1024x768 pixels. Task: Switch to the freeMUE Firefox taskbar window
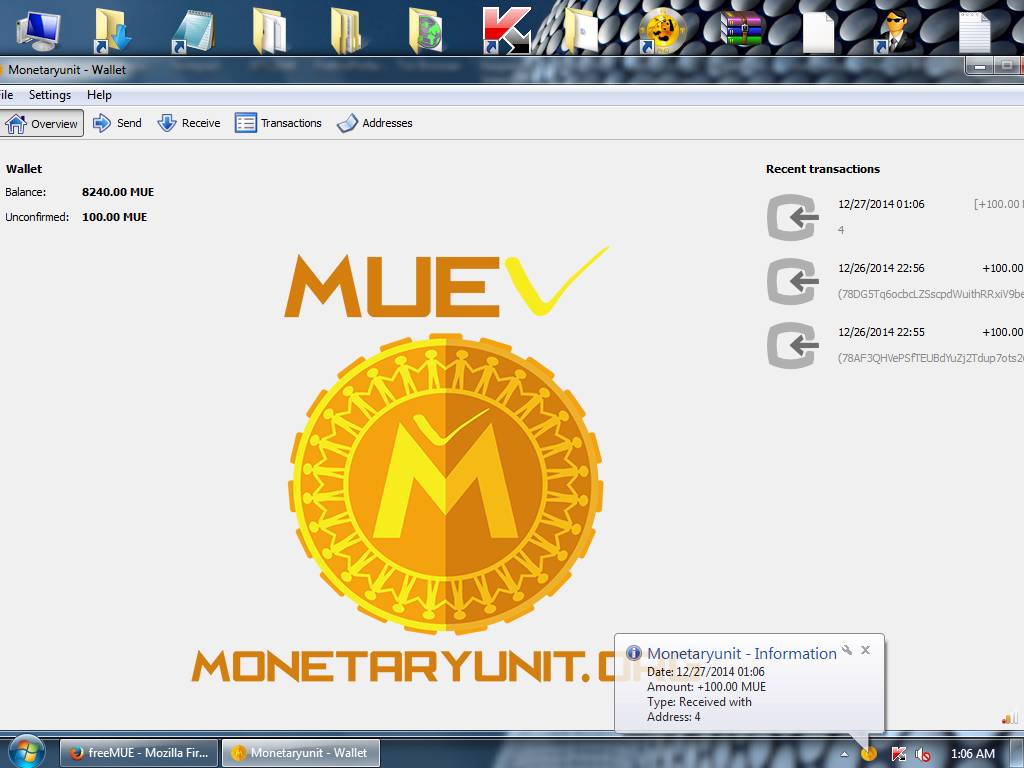(x=138, y=752)
